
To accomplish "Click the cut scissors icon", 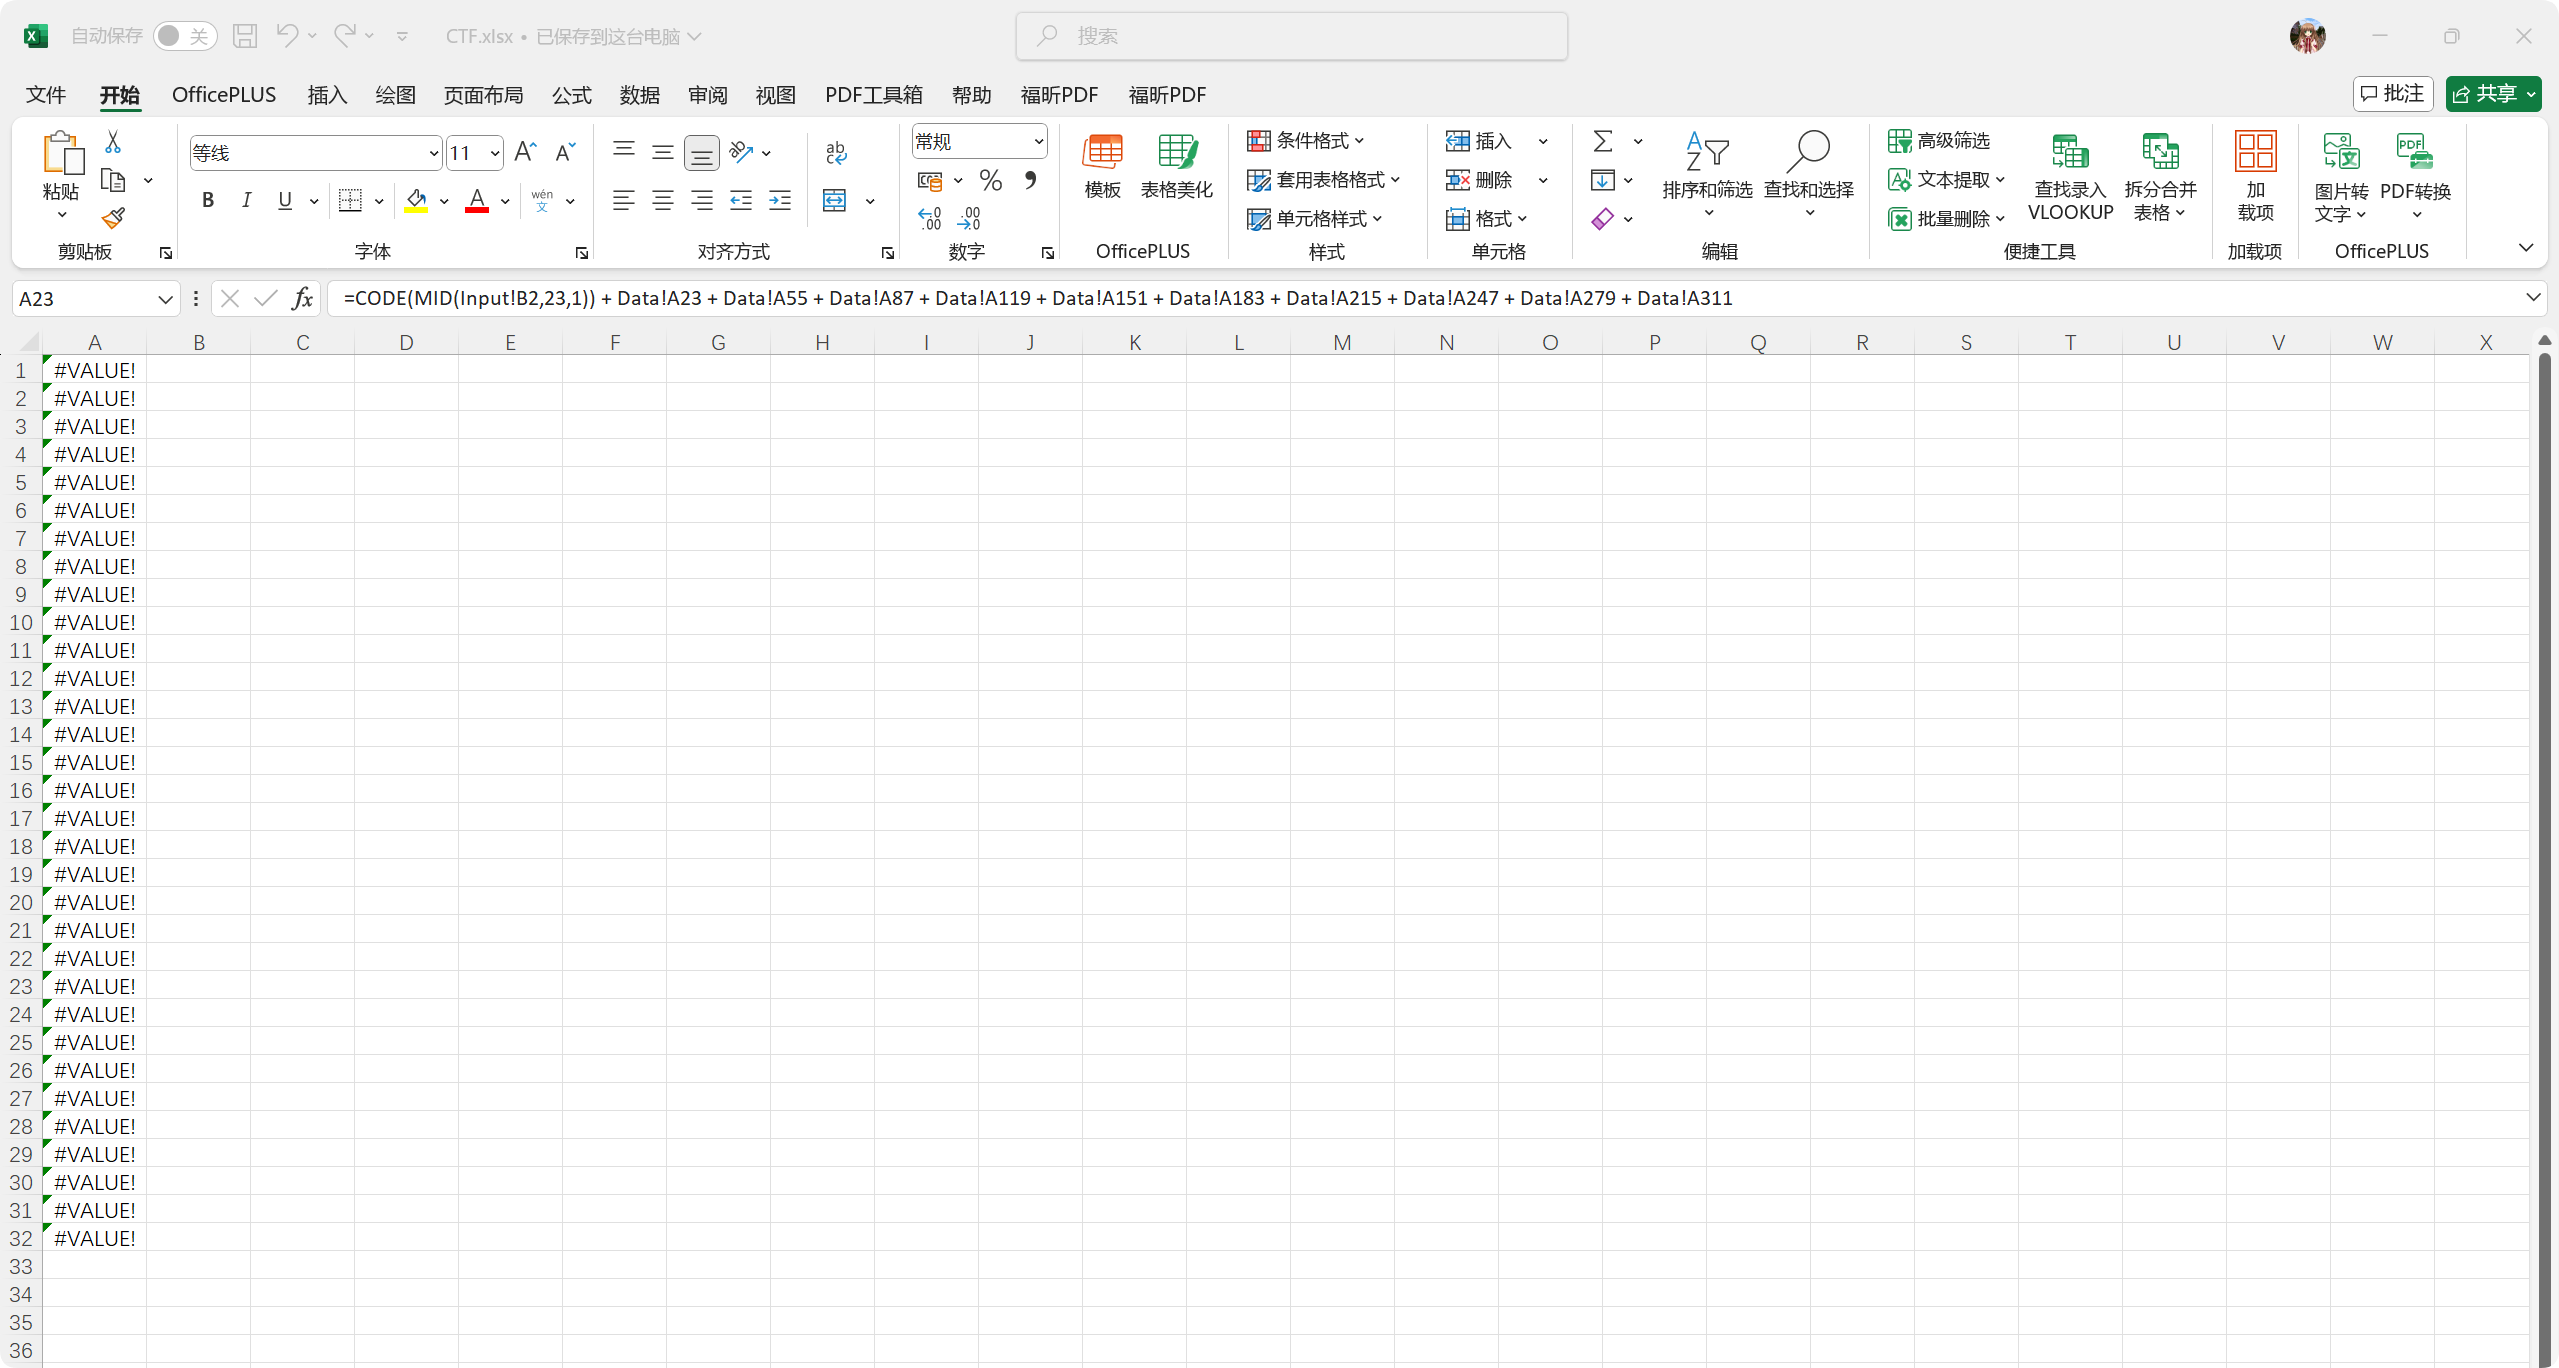I will [x=113, y=142].
